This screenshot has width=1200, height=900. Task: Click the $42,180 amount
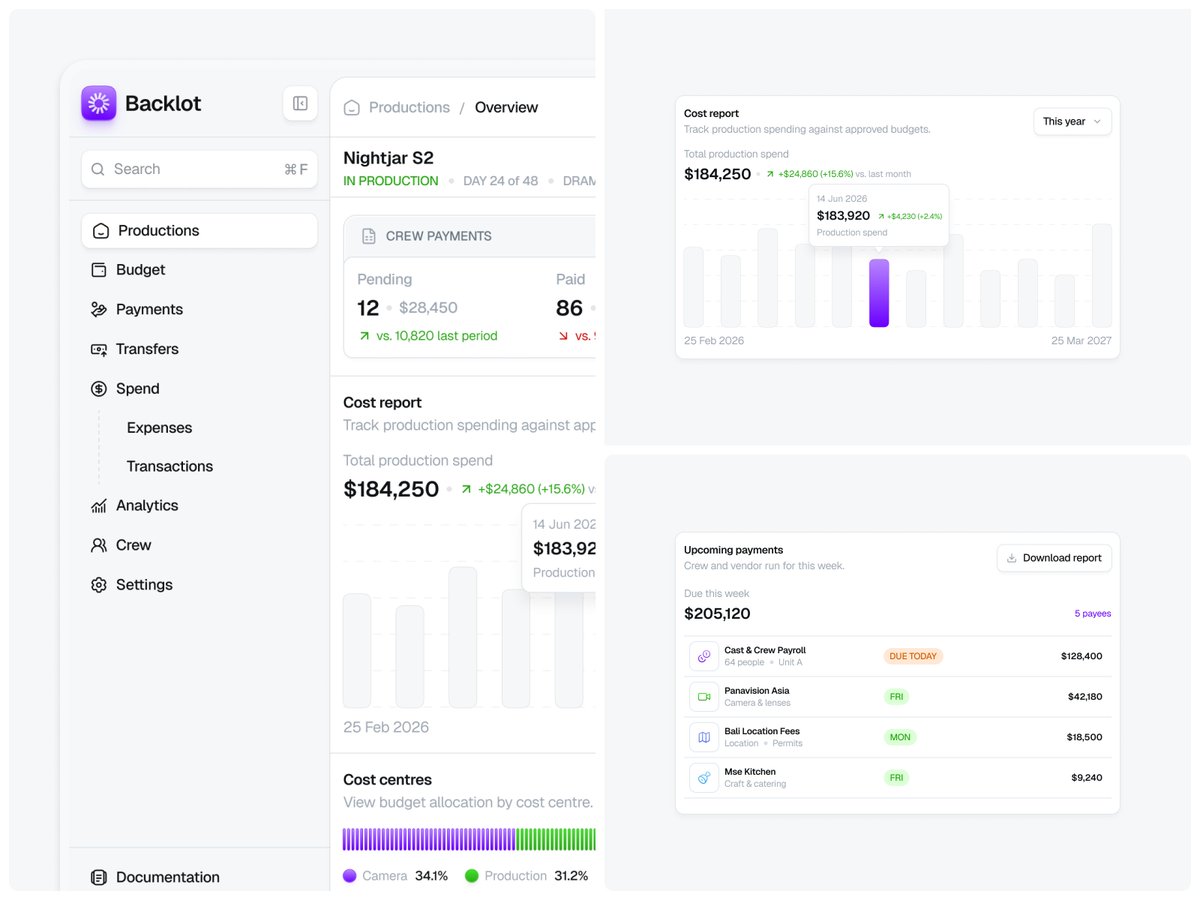tap(1085, 697)
